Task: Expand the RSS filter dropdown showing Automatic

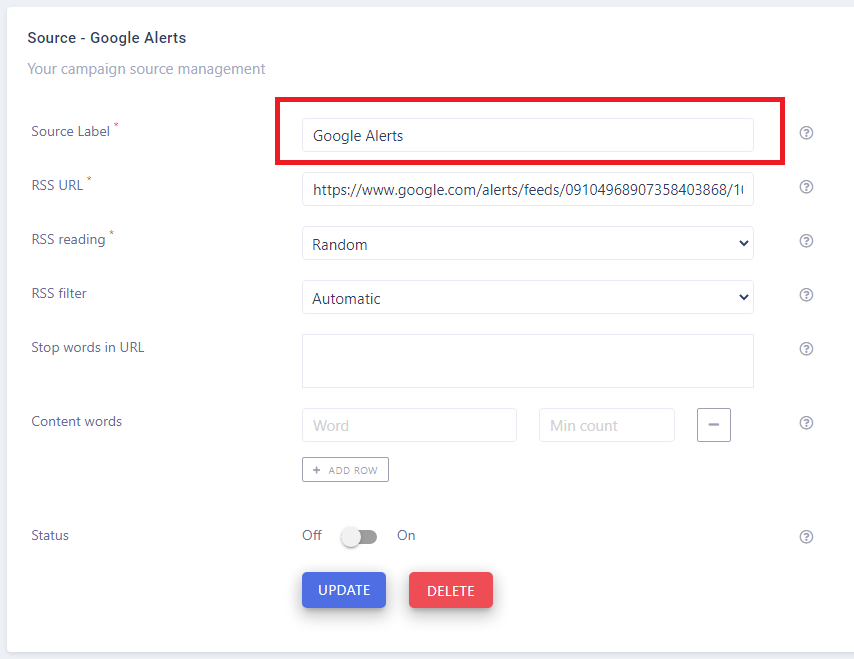Action: coord(528,297)
